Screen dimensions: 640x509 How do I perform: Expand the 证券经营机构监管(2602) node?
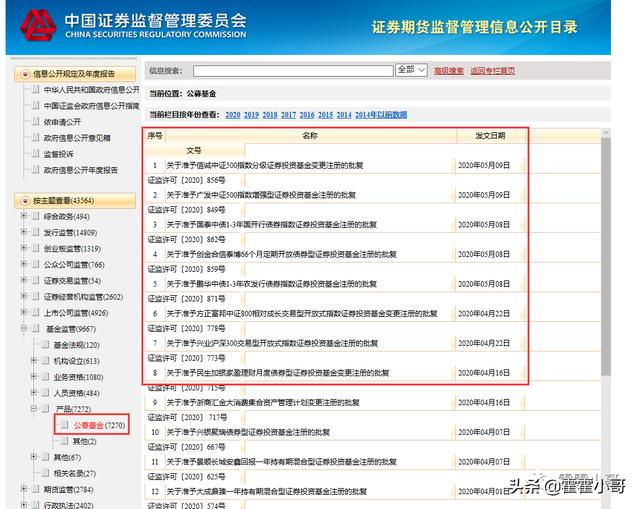pyautogui.click(x=24, y=296)
